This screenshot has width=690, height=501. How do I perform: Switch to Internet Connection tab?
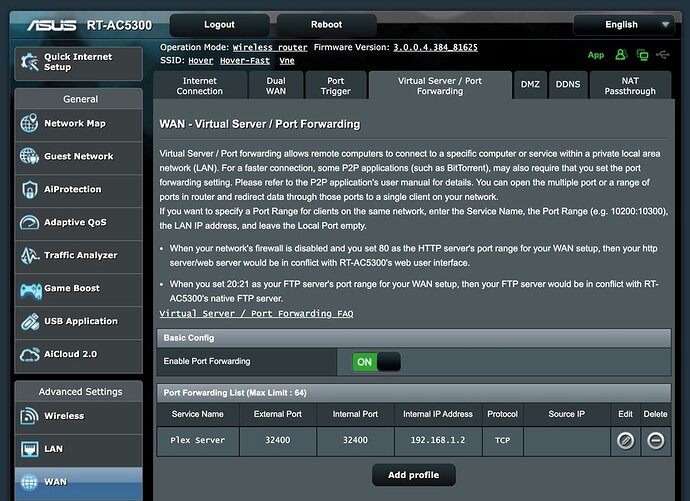tap(200, 86)
